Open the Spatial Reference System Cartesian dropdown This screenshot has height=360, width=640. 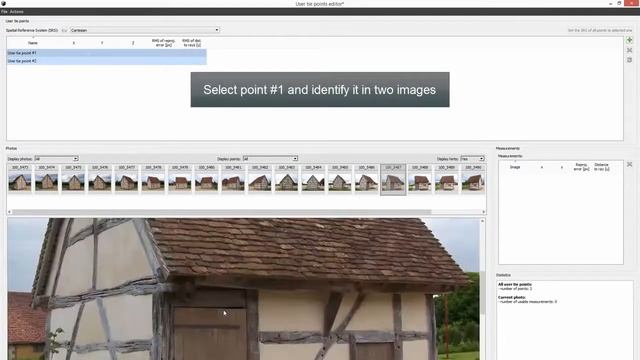[x=145, y=30]
